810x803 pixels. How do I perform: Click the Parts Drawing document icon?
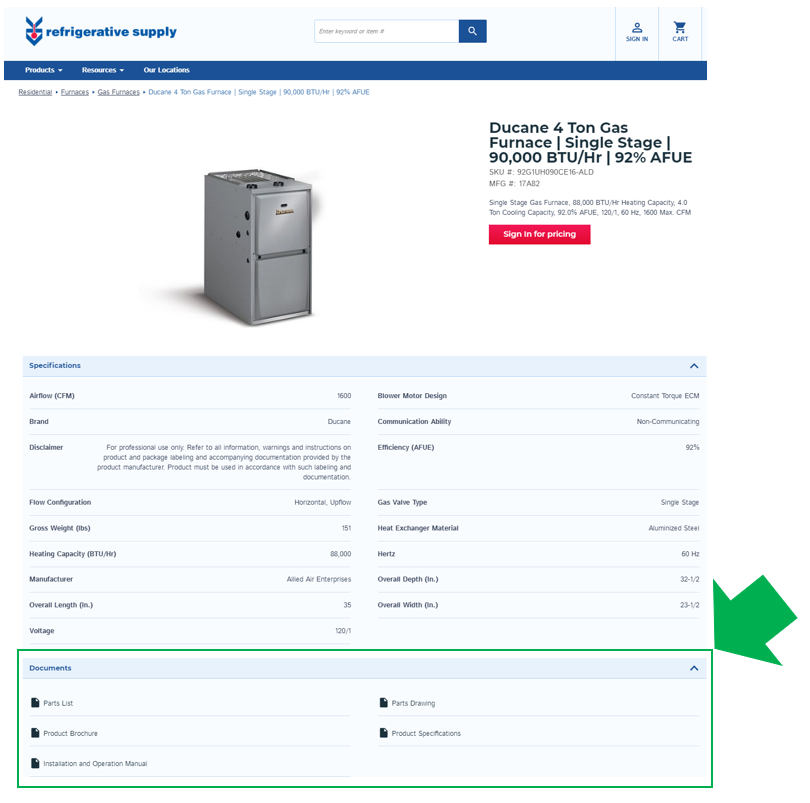[383, 703]
